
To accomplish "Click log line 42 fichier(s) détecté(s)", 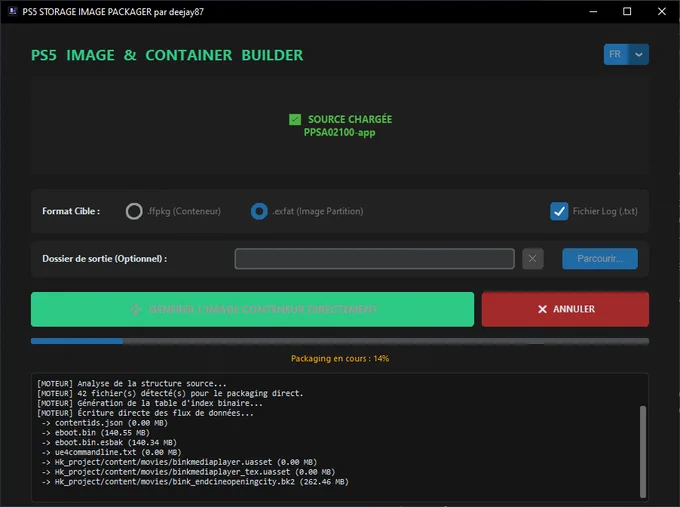I will pos(170,393).
